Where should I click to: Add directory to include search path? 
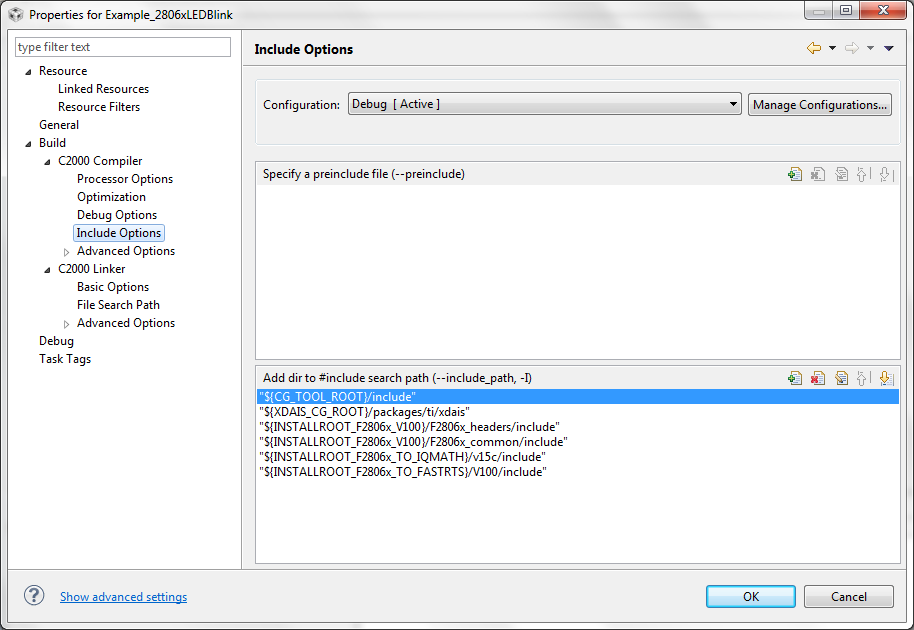795,378
